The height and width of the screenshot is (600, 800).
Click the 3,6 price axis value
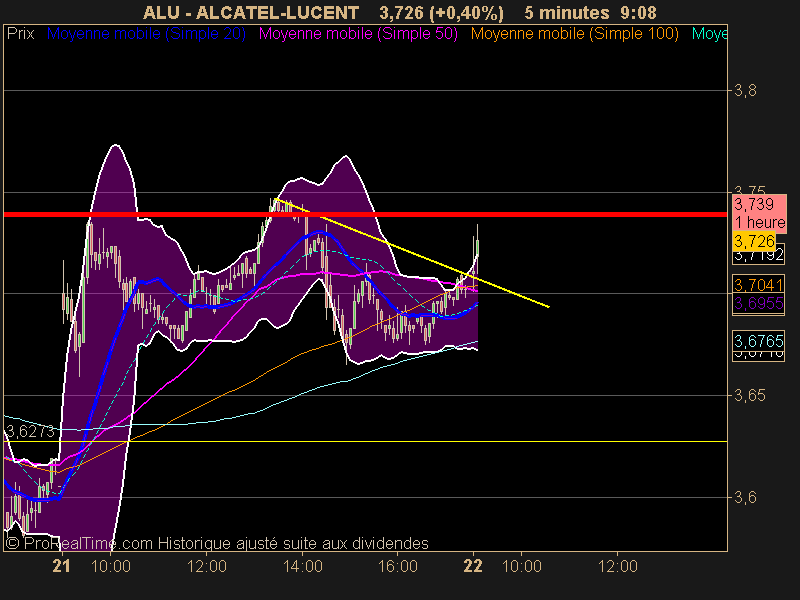click(x=745, y=497)
